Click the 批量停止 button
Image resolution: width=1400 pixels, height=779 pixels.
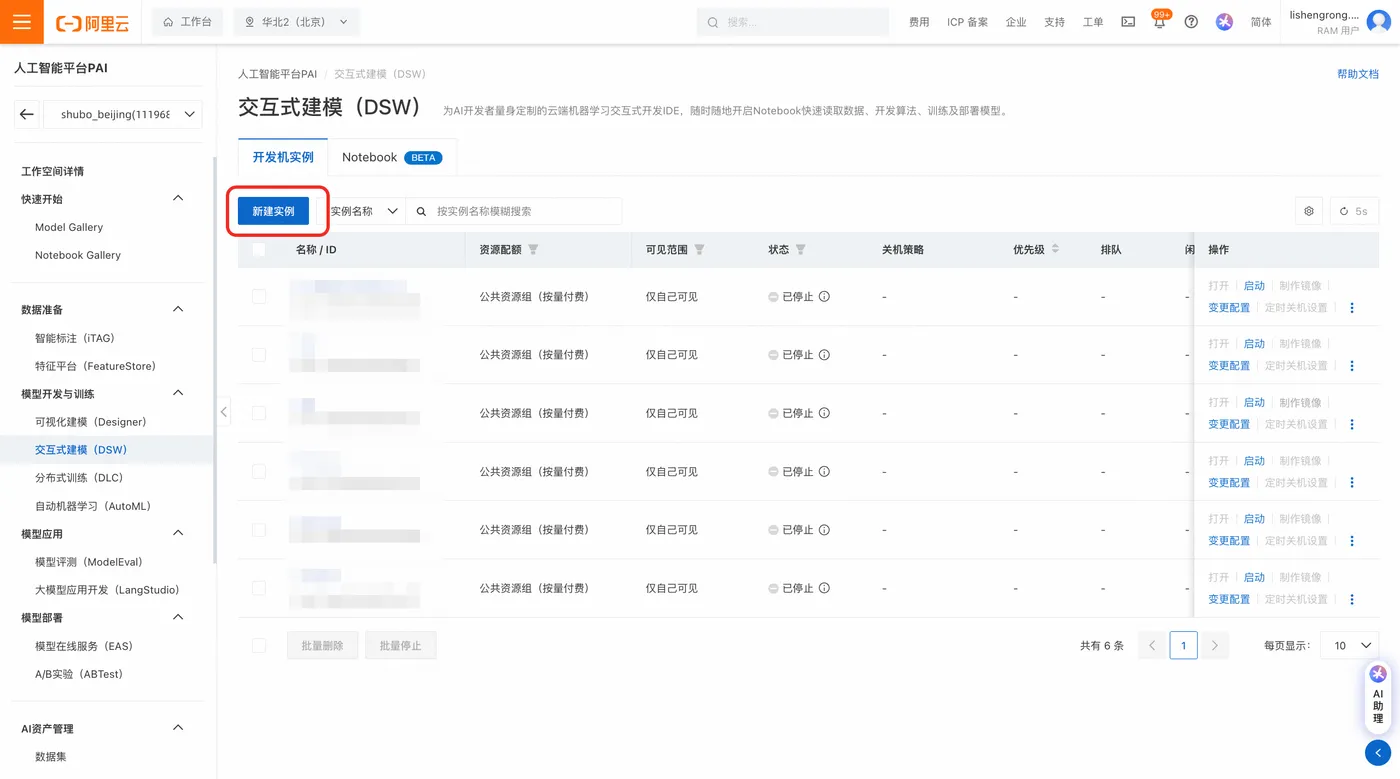coord(400,646)
